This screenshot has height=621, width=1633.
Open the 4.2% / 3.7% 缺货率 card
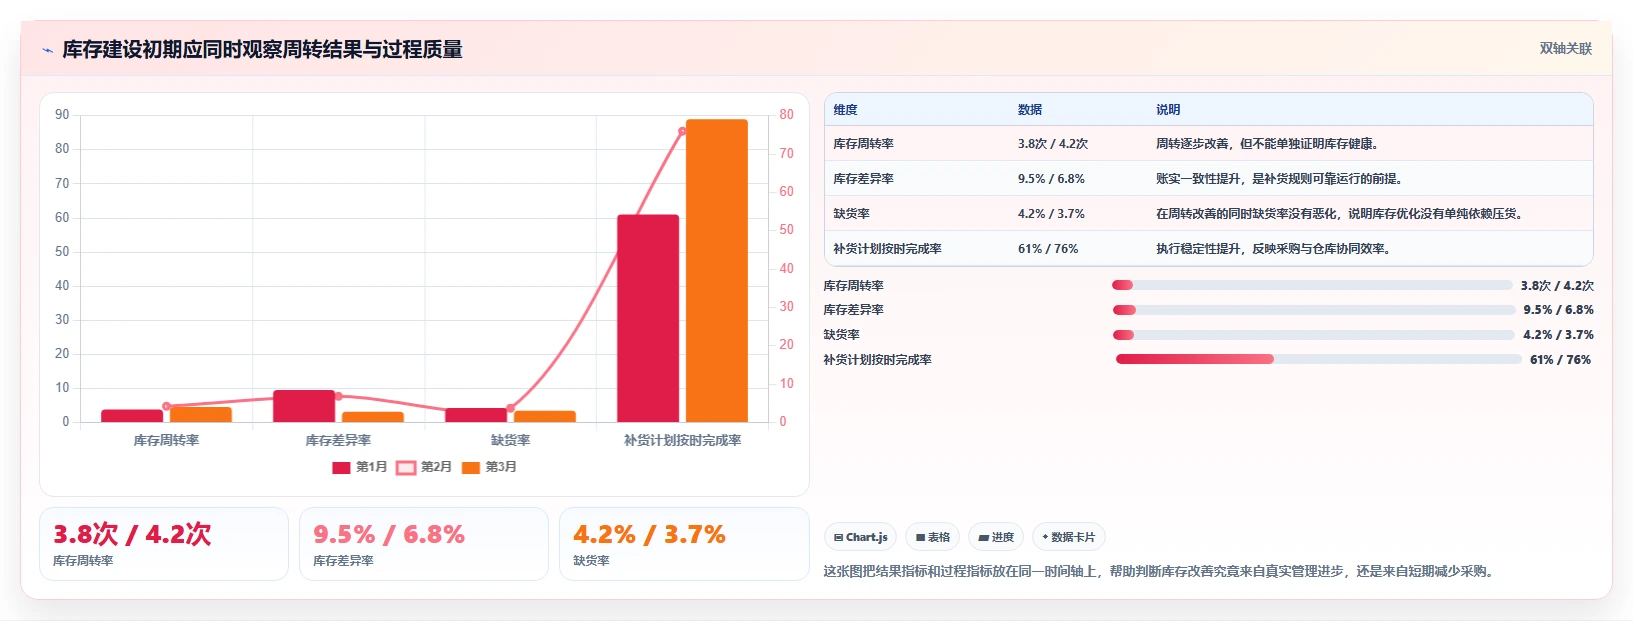click(x=684, y=544)
